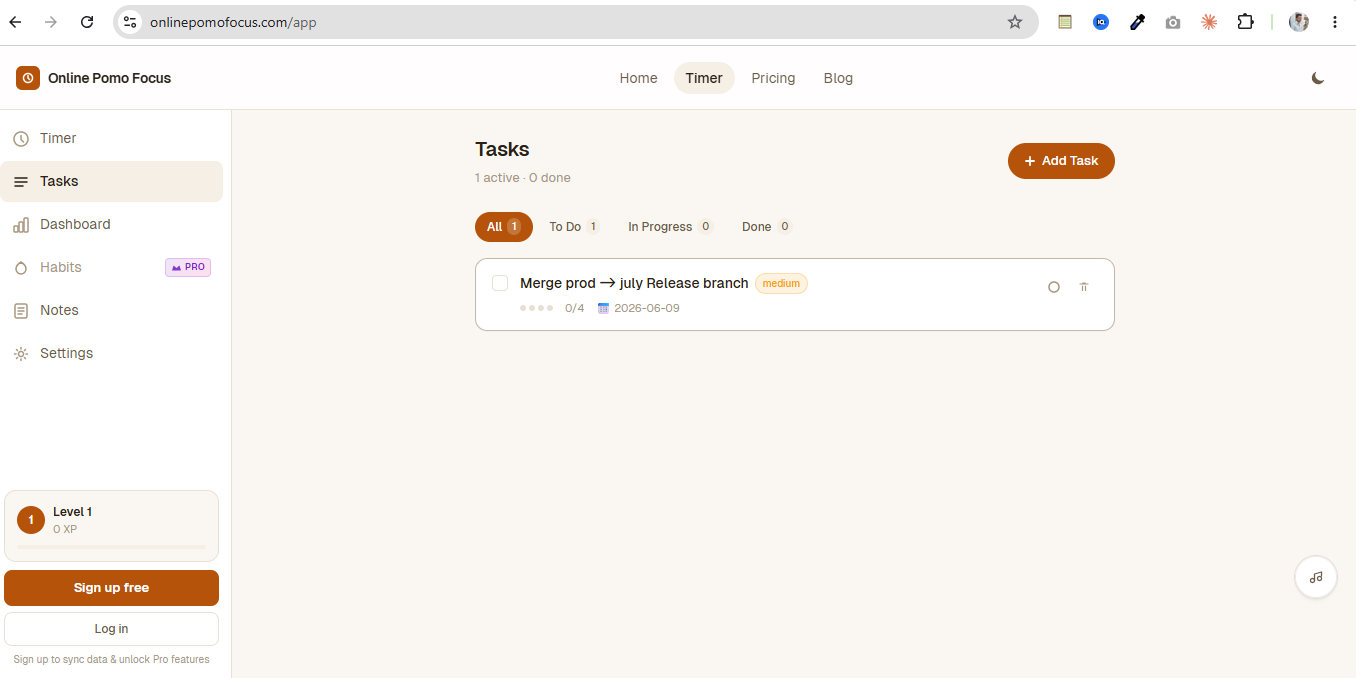Click the circle status icon on Merge prod task
1356x678 pixels.
[x=1054, y=287]
